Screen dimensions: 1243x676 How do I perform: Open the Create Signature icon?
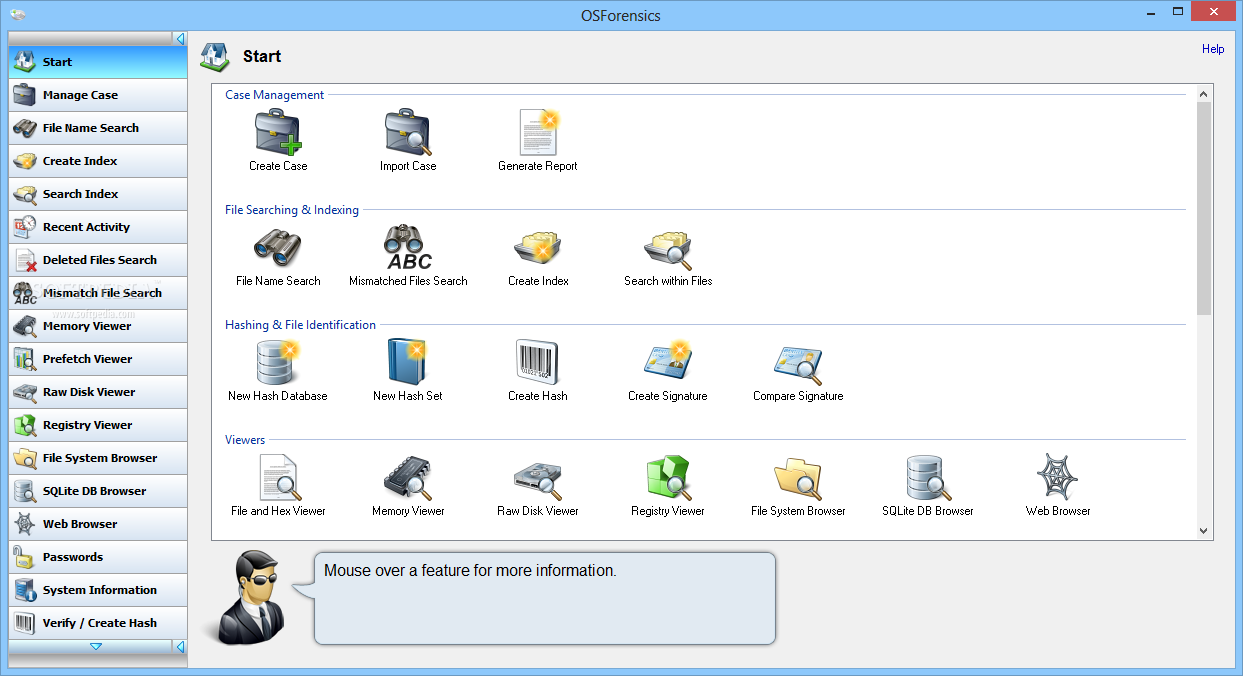(x=668, y=362)
